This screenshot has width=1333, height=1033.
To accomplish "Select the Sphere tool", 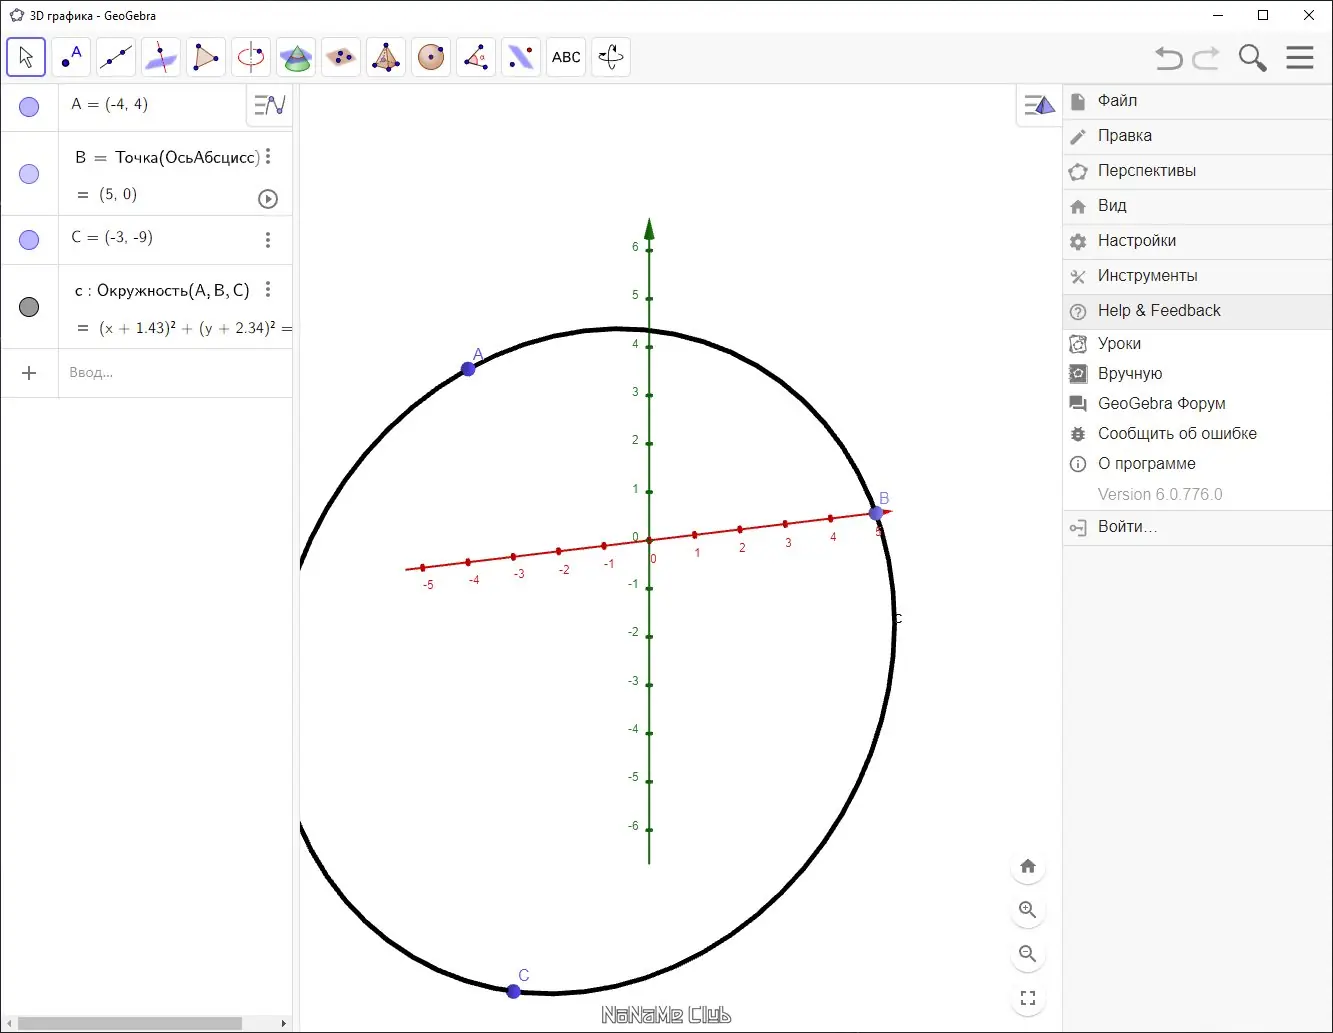I will coord(431,57).
